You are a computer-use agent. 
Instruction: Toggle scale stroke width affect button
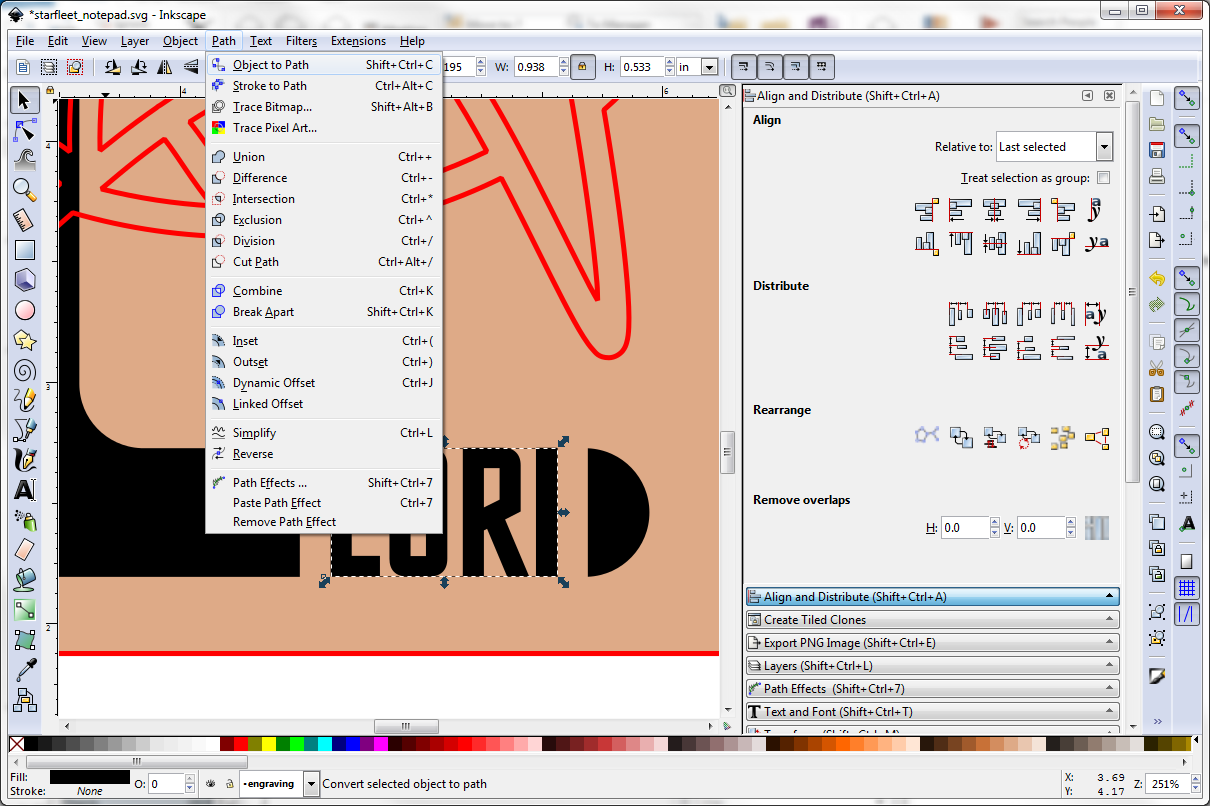pos(742,67)
